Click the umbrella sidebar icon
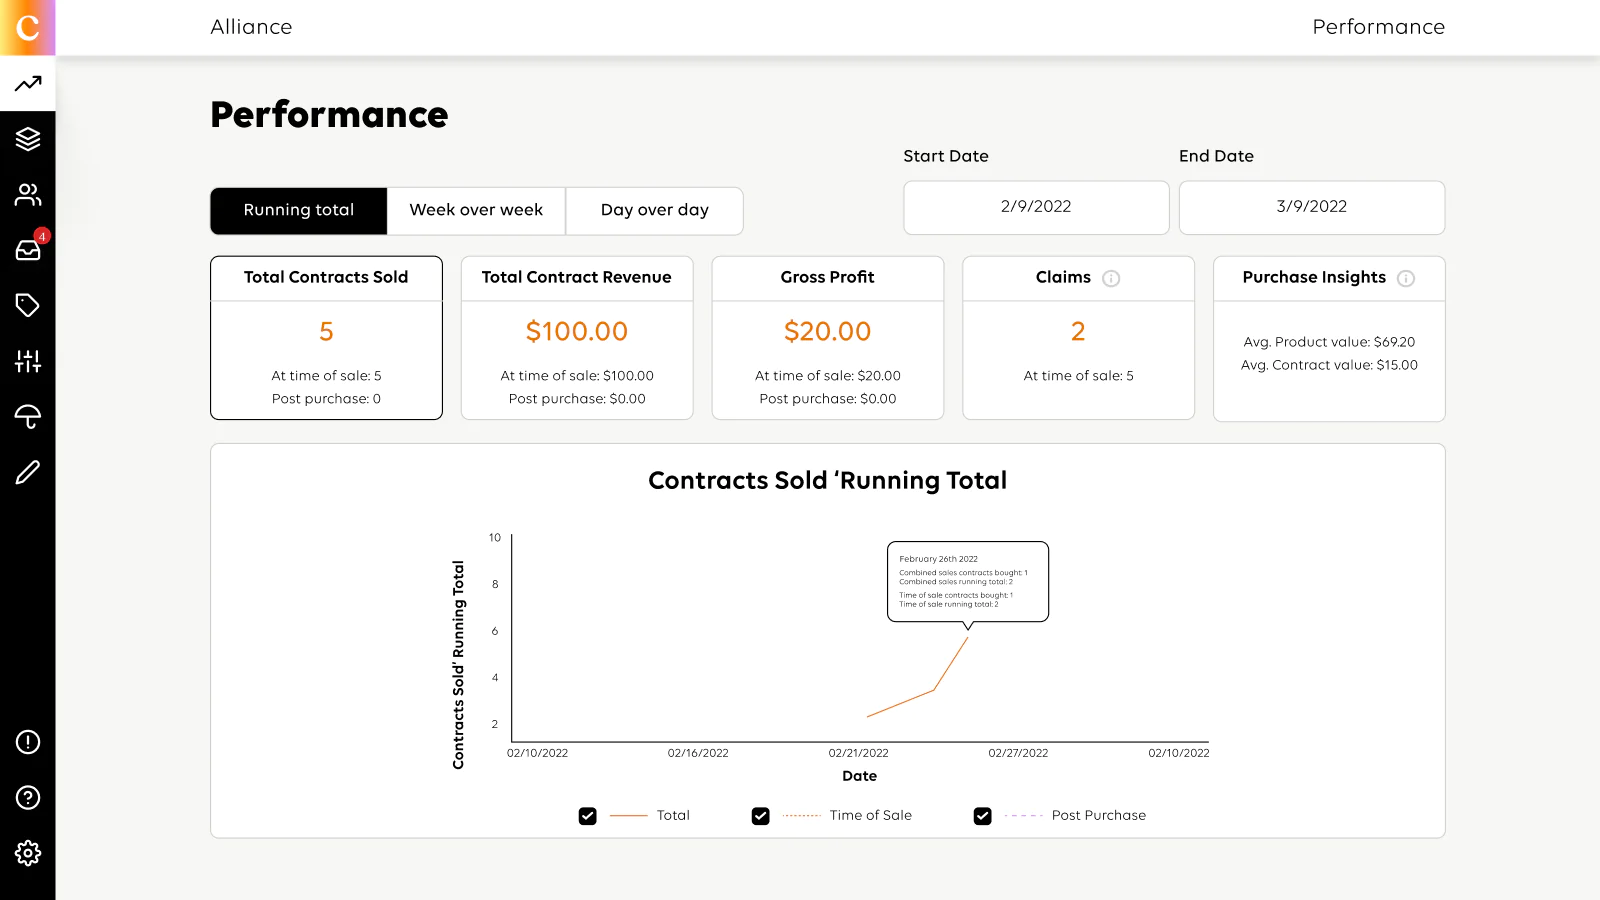The height and width of the screenshot is (900, 1600). pyautogui.click(x=28, y=416)
